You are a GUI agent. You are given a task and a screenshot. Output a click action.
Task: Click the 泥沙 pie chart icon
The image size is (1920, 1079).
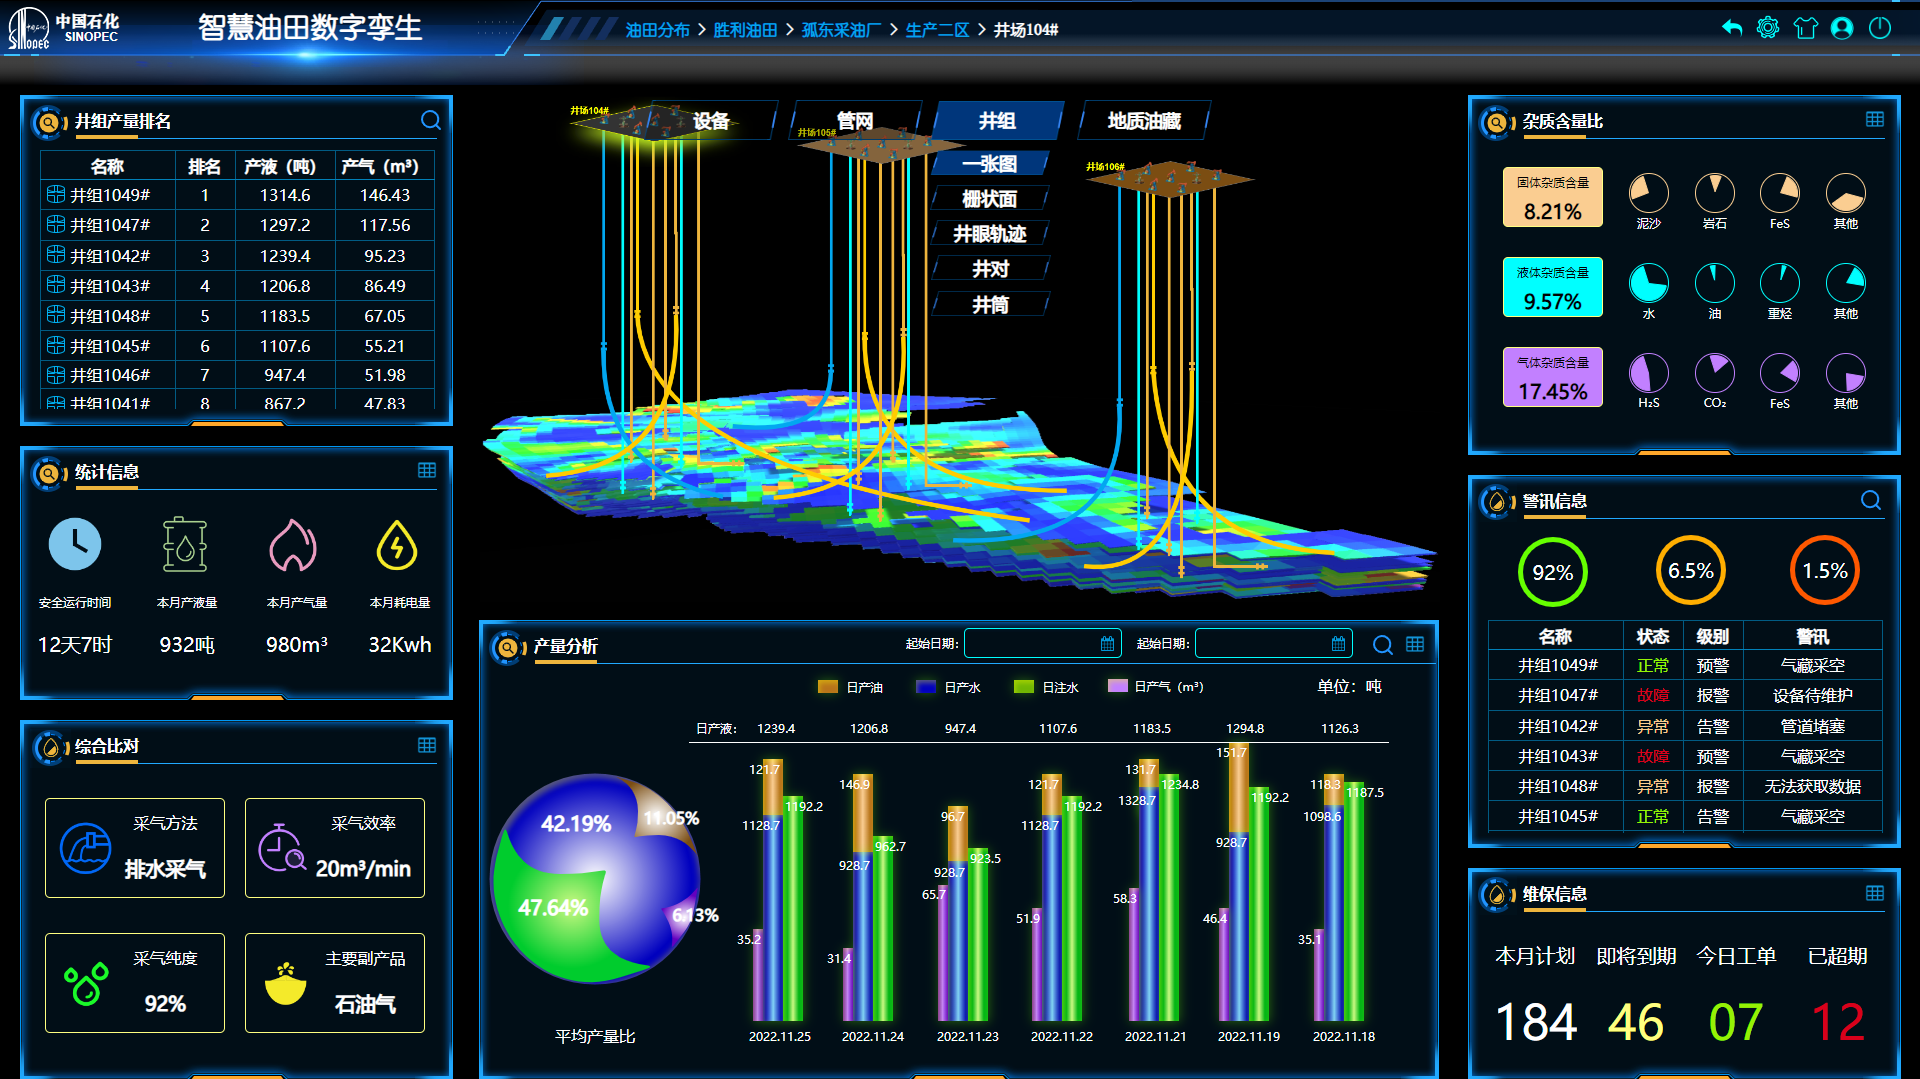[1649, 193]
